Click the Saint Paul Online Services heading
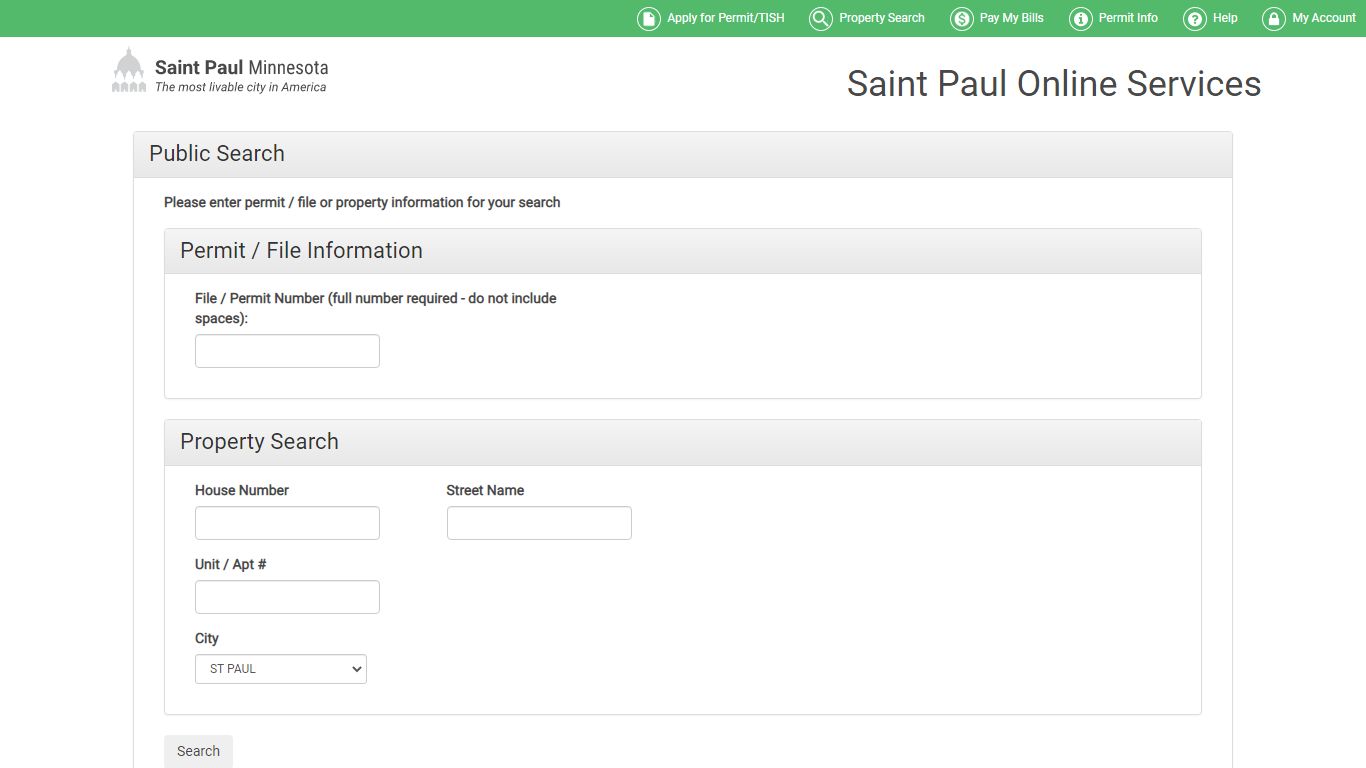The height and width of the screenshot is (768, 1366). click(1054, 84)
